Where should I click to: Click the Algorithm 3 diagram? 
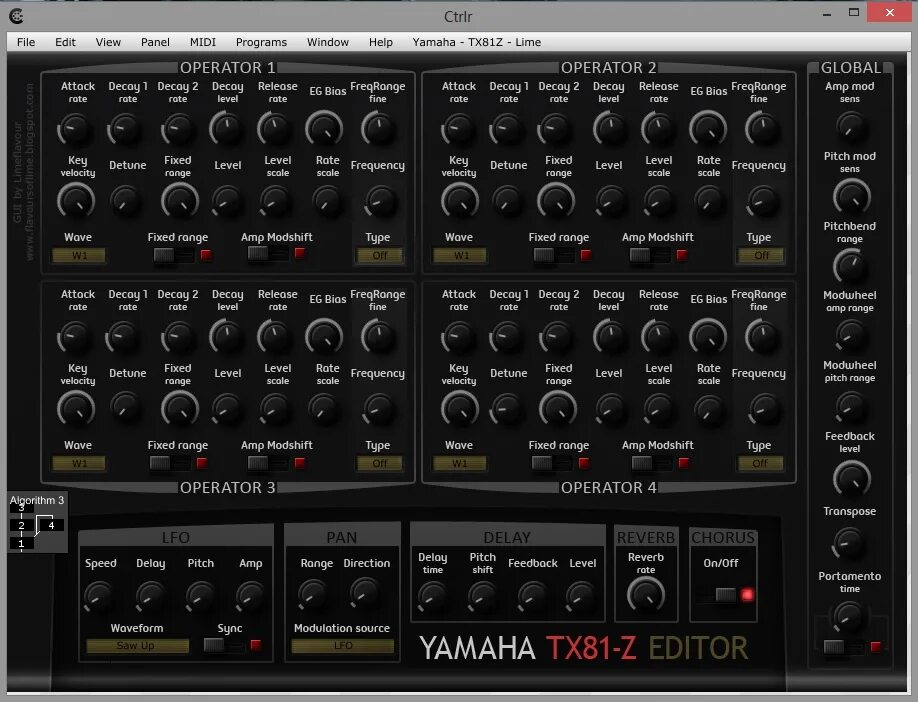click(37, 522)
